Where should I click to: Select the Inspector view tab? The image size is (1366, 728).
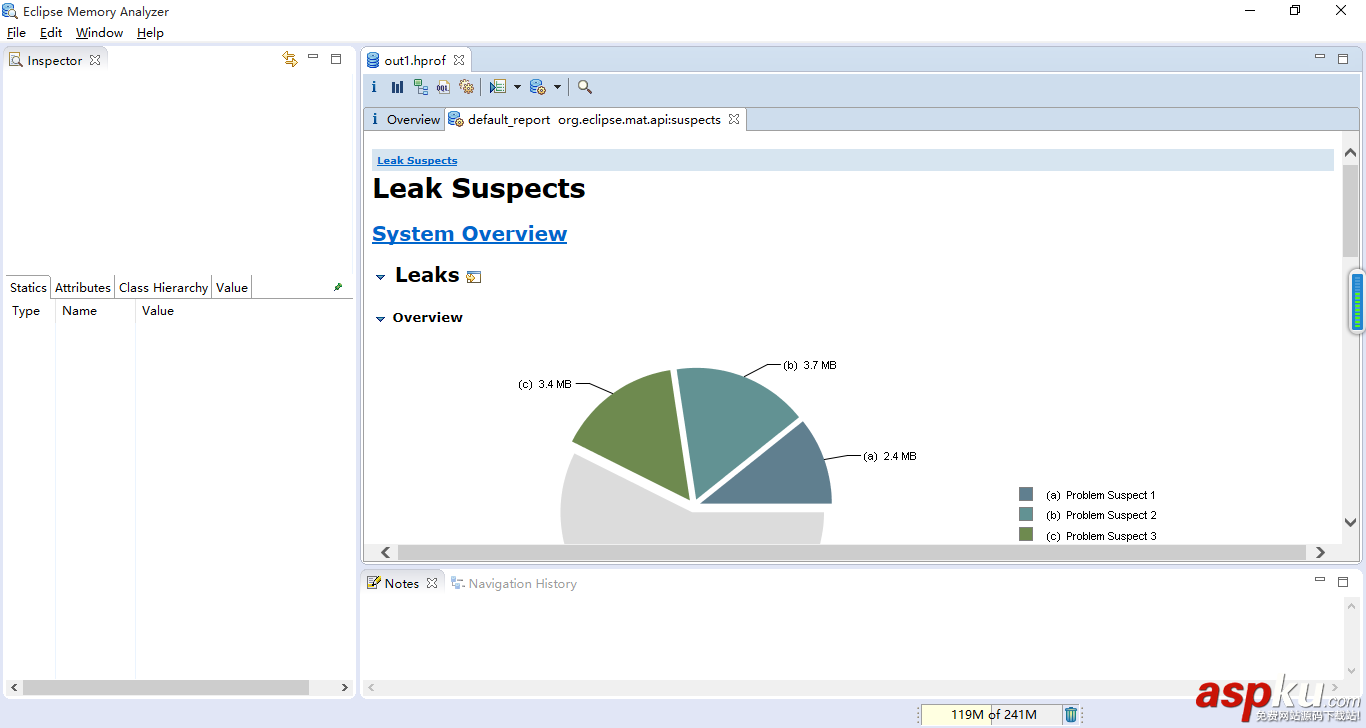(x=55, y=60)
